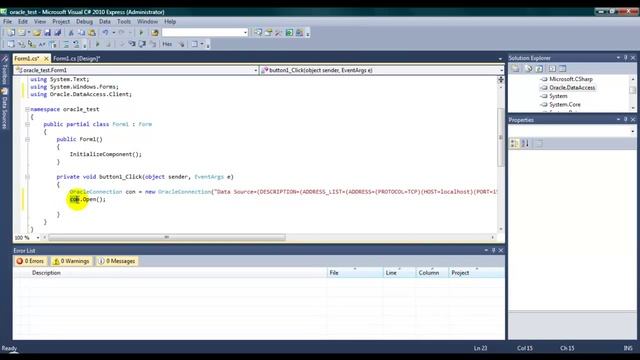Click the code editor vertical scrollbar thumb
Screen dimensions: 640x360
[501, 138]
